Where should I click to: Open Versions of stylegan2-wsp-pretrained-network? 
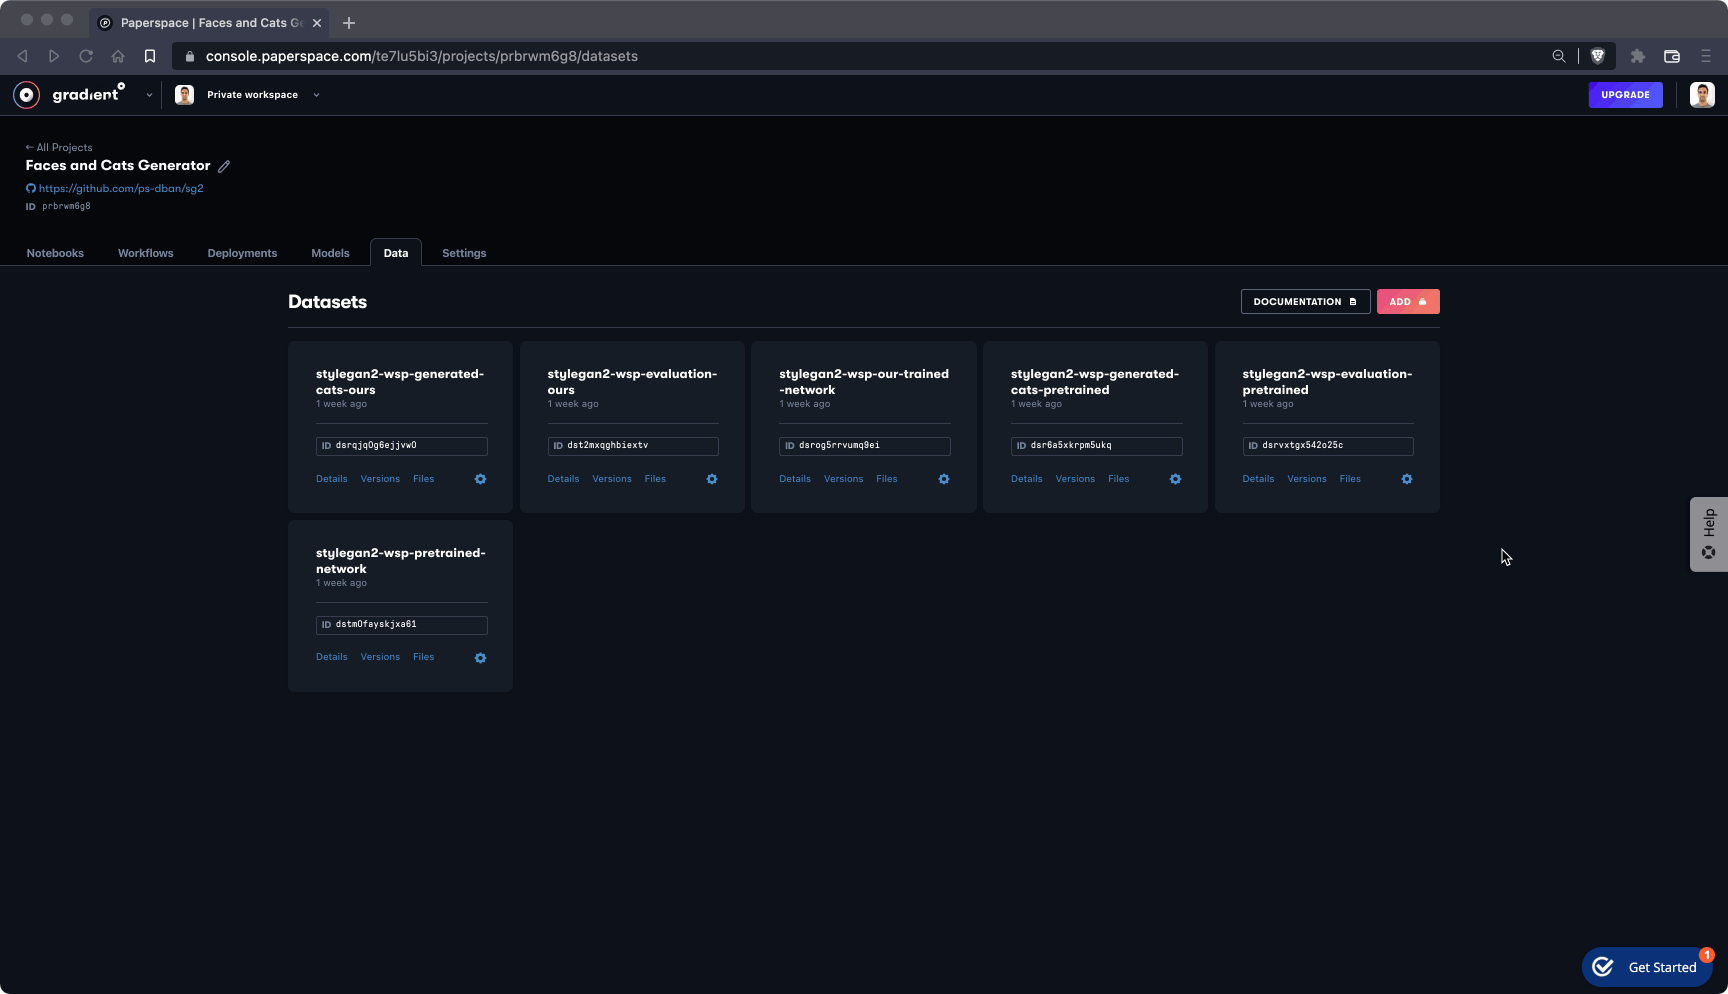(380, 657)
